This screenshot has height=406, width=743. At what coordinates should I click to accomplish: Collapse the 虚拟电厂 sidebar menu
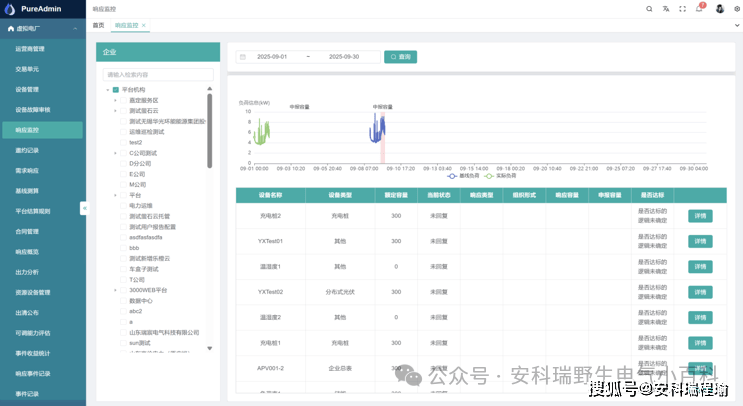[x=75, y=29]
